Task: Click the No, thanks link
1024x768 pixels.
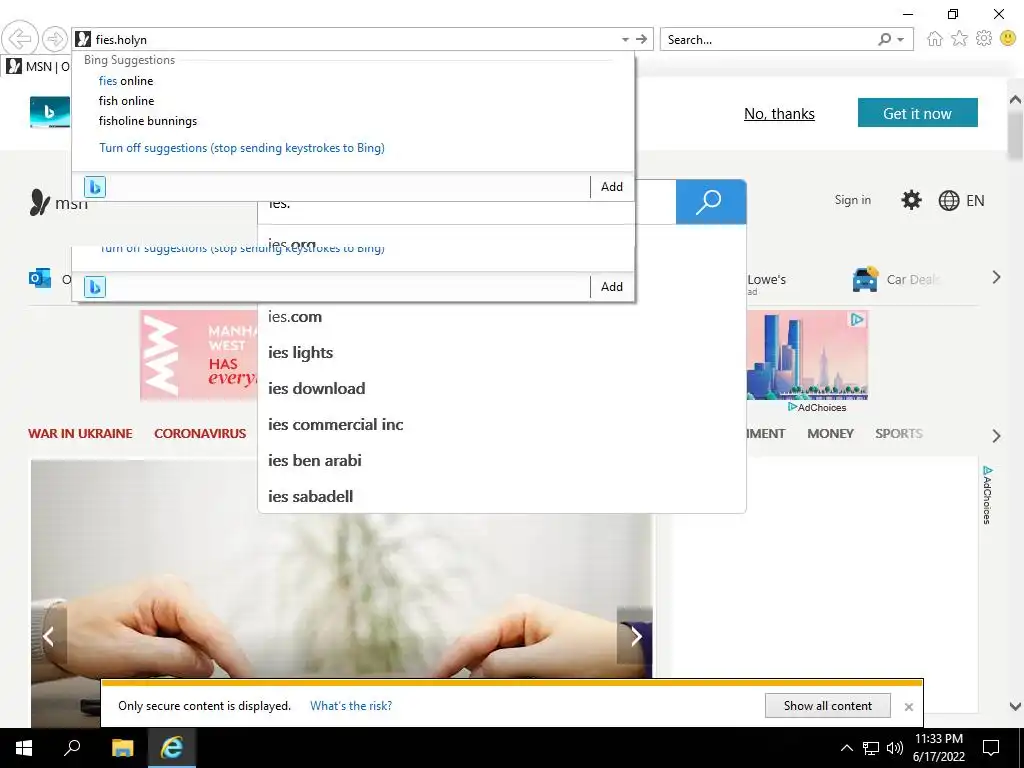Action: click(779, 114)
